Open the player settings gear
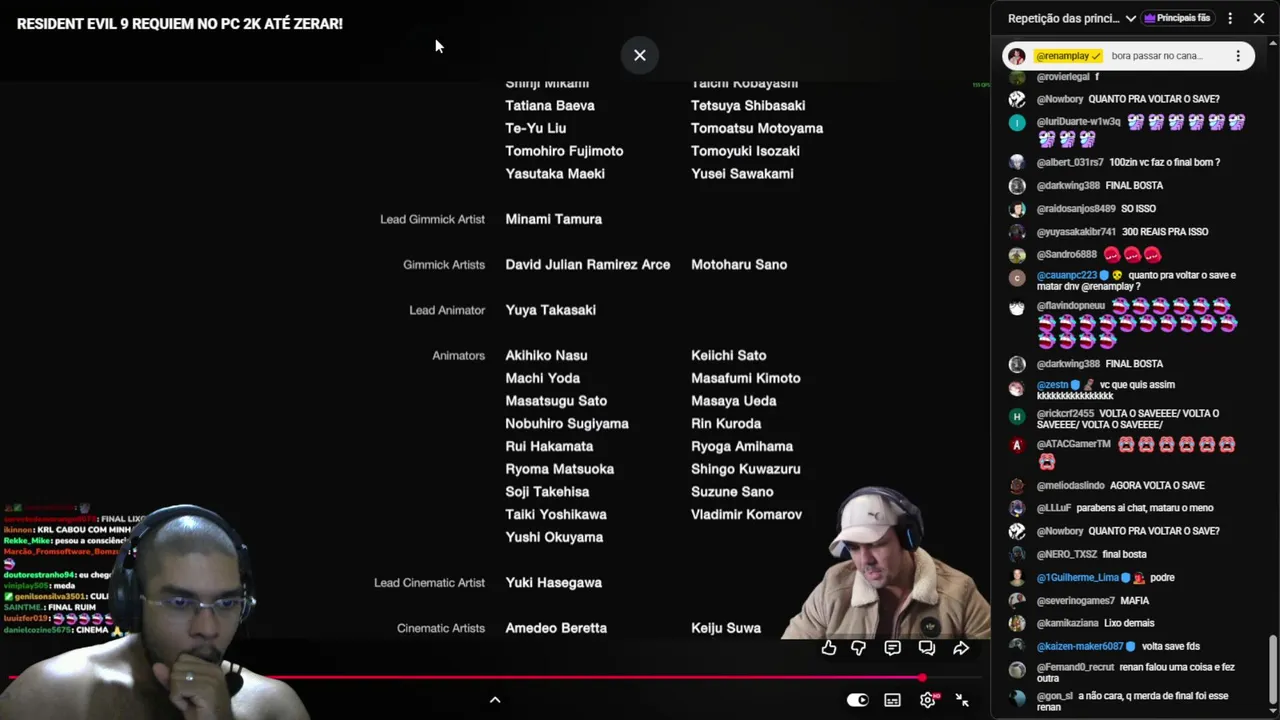Screen dimensions: 1280x720 (x=927, y=700)
